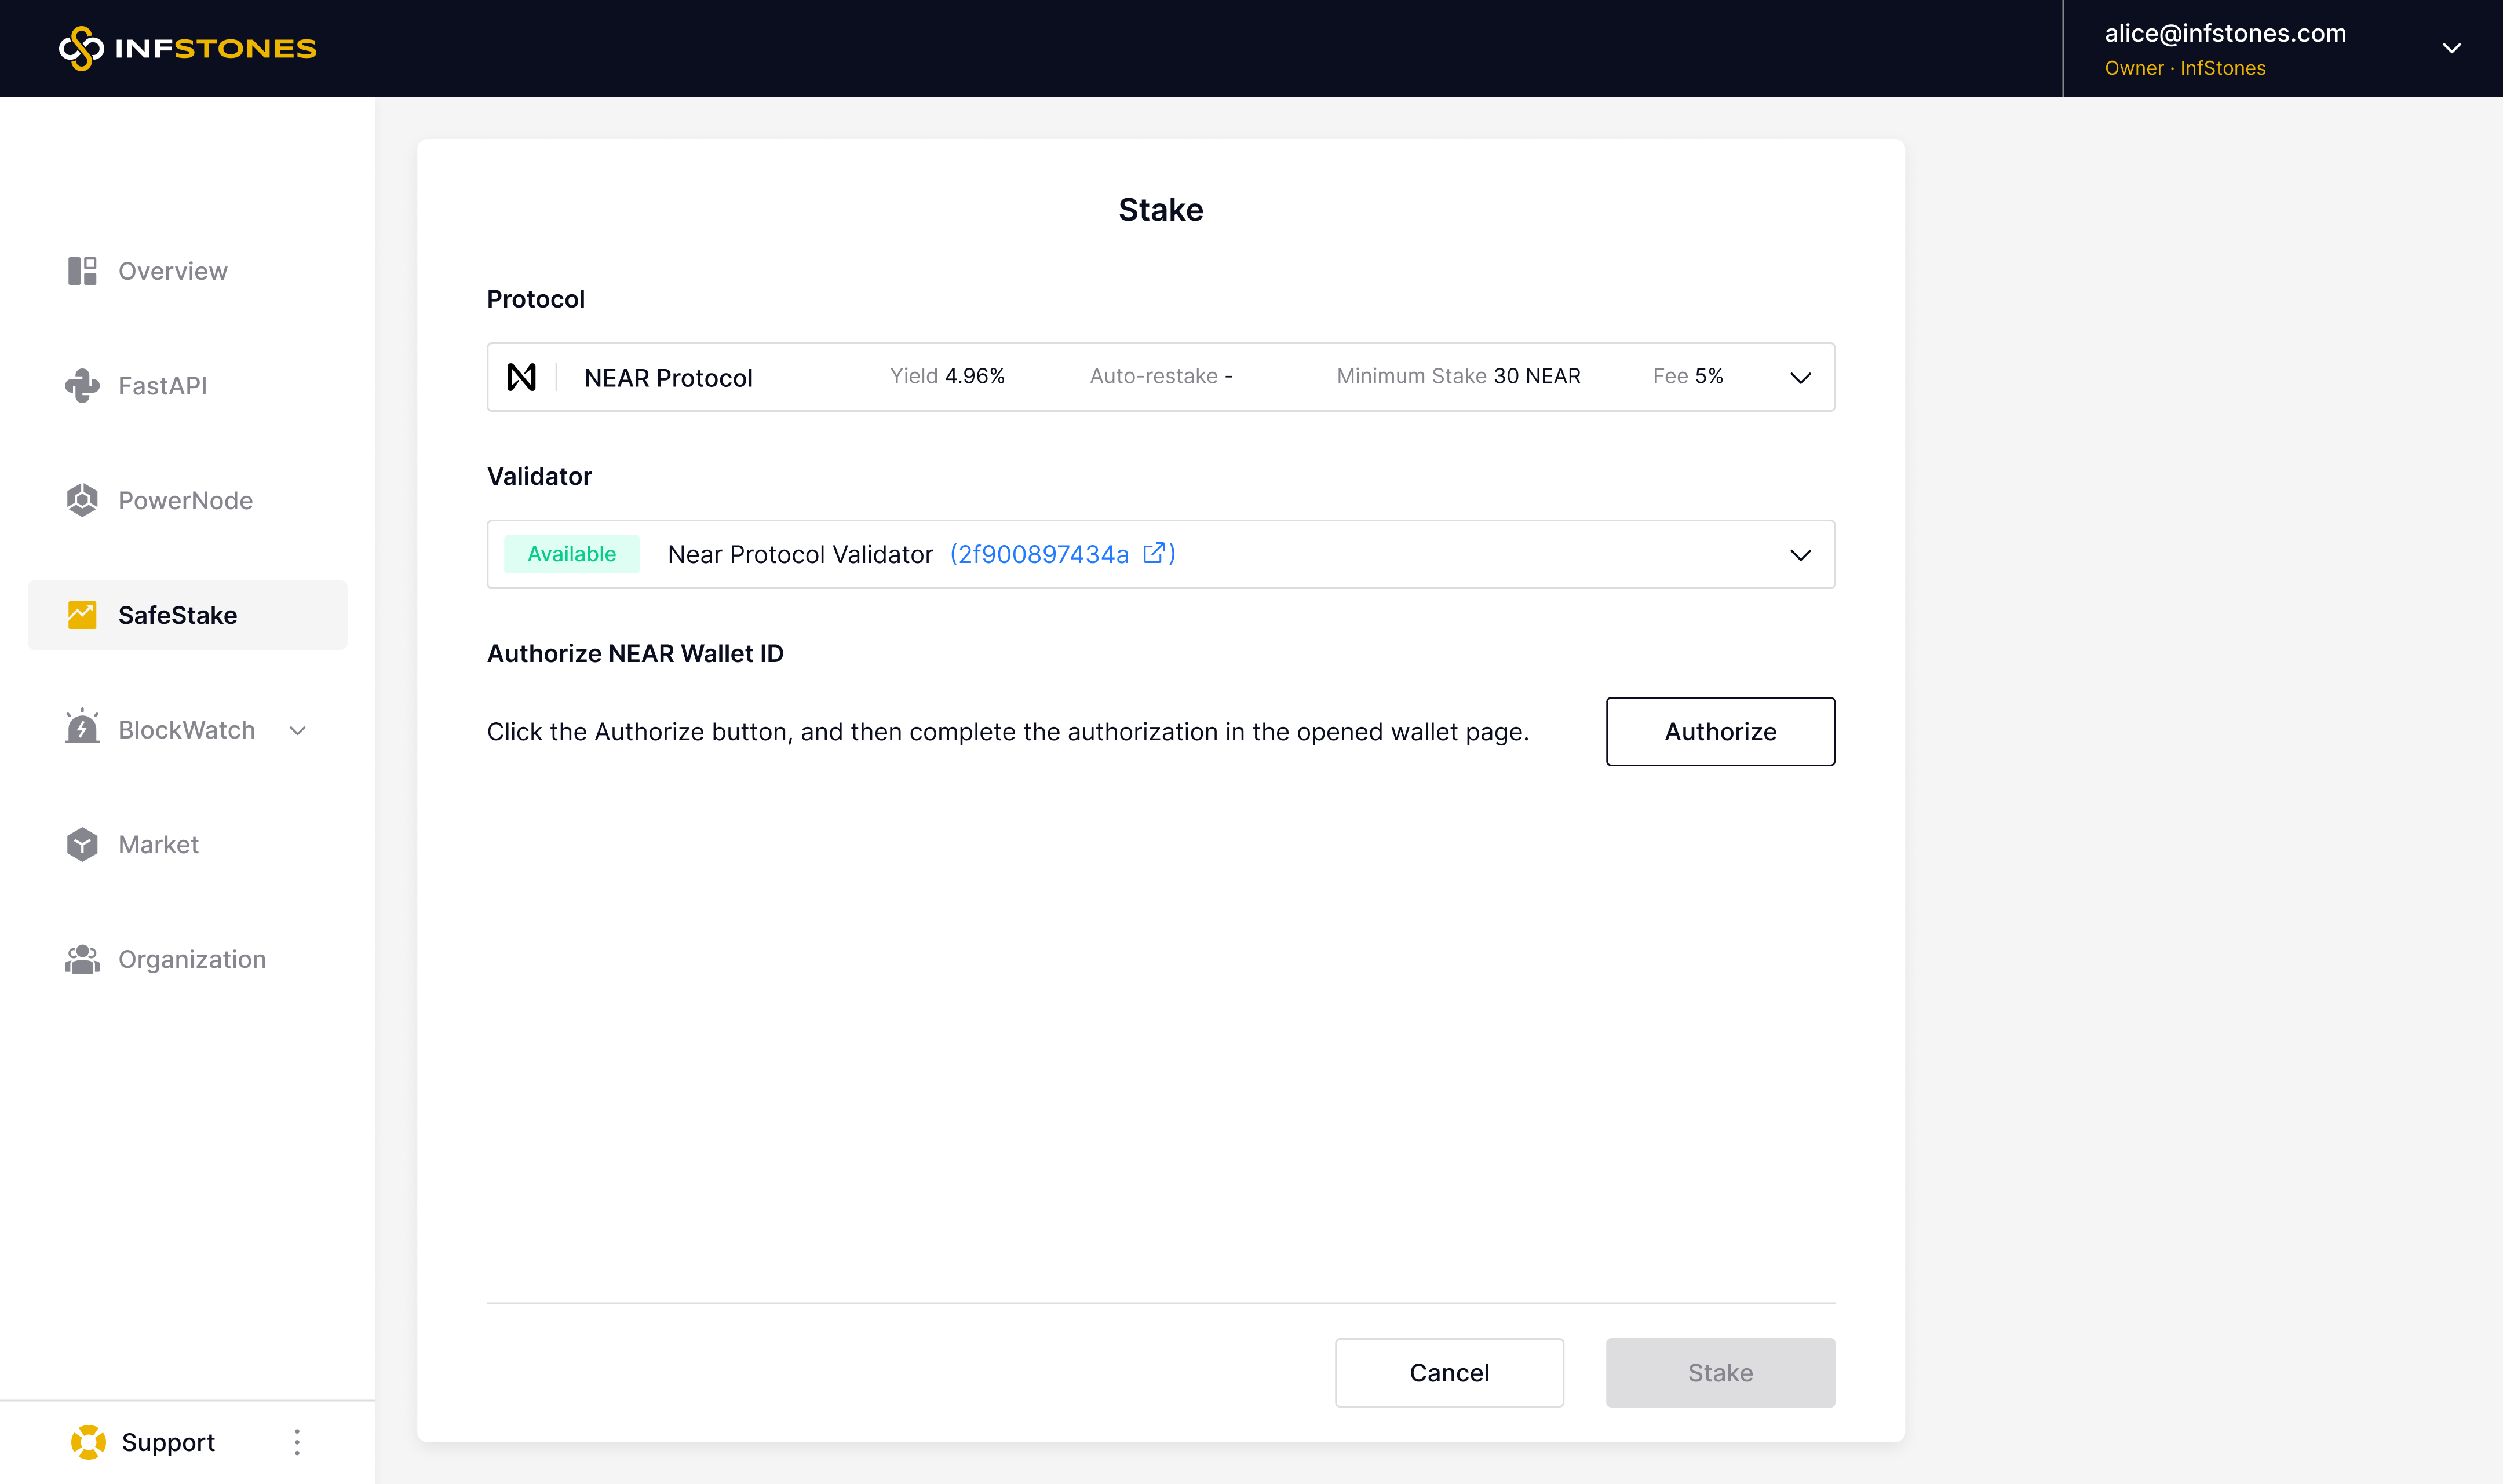Click the Support lifebuoy icon
Screen dimensions: 2503x1484
click(88, 1442)
